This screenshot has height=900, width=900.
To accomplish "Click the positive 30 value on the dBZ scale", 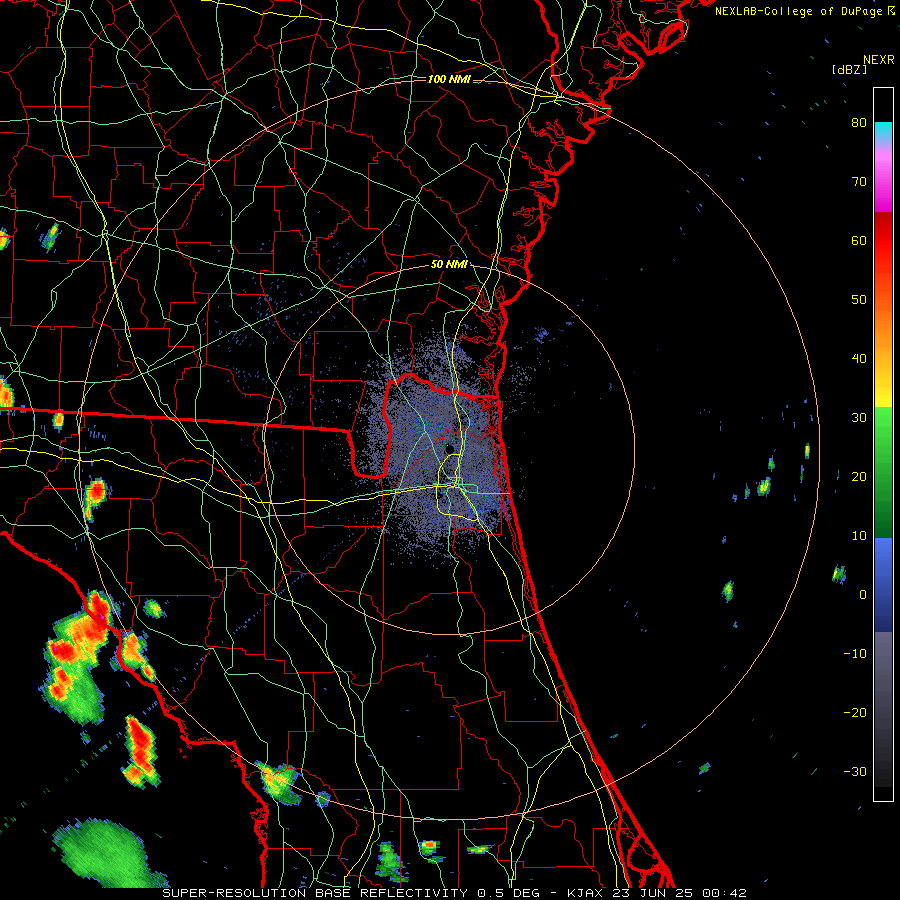I will 859,417.
